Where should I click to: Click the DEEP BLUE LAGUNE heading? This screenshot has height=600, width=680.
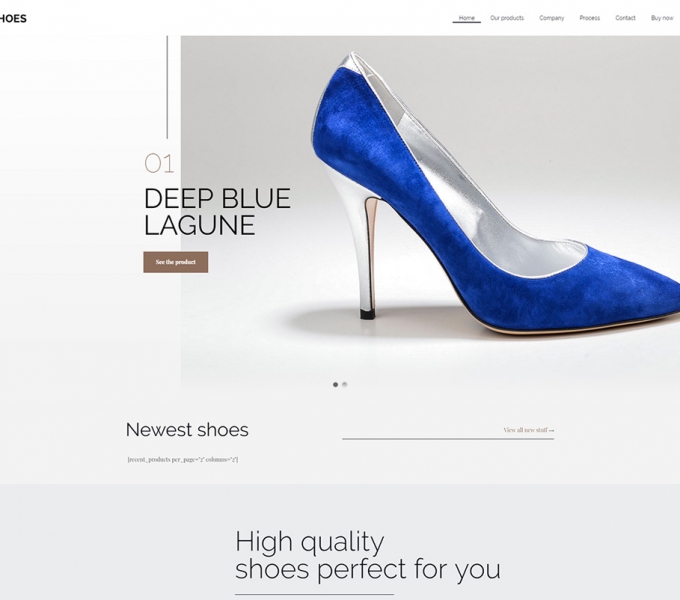point(217,212)
